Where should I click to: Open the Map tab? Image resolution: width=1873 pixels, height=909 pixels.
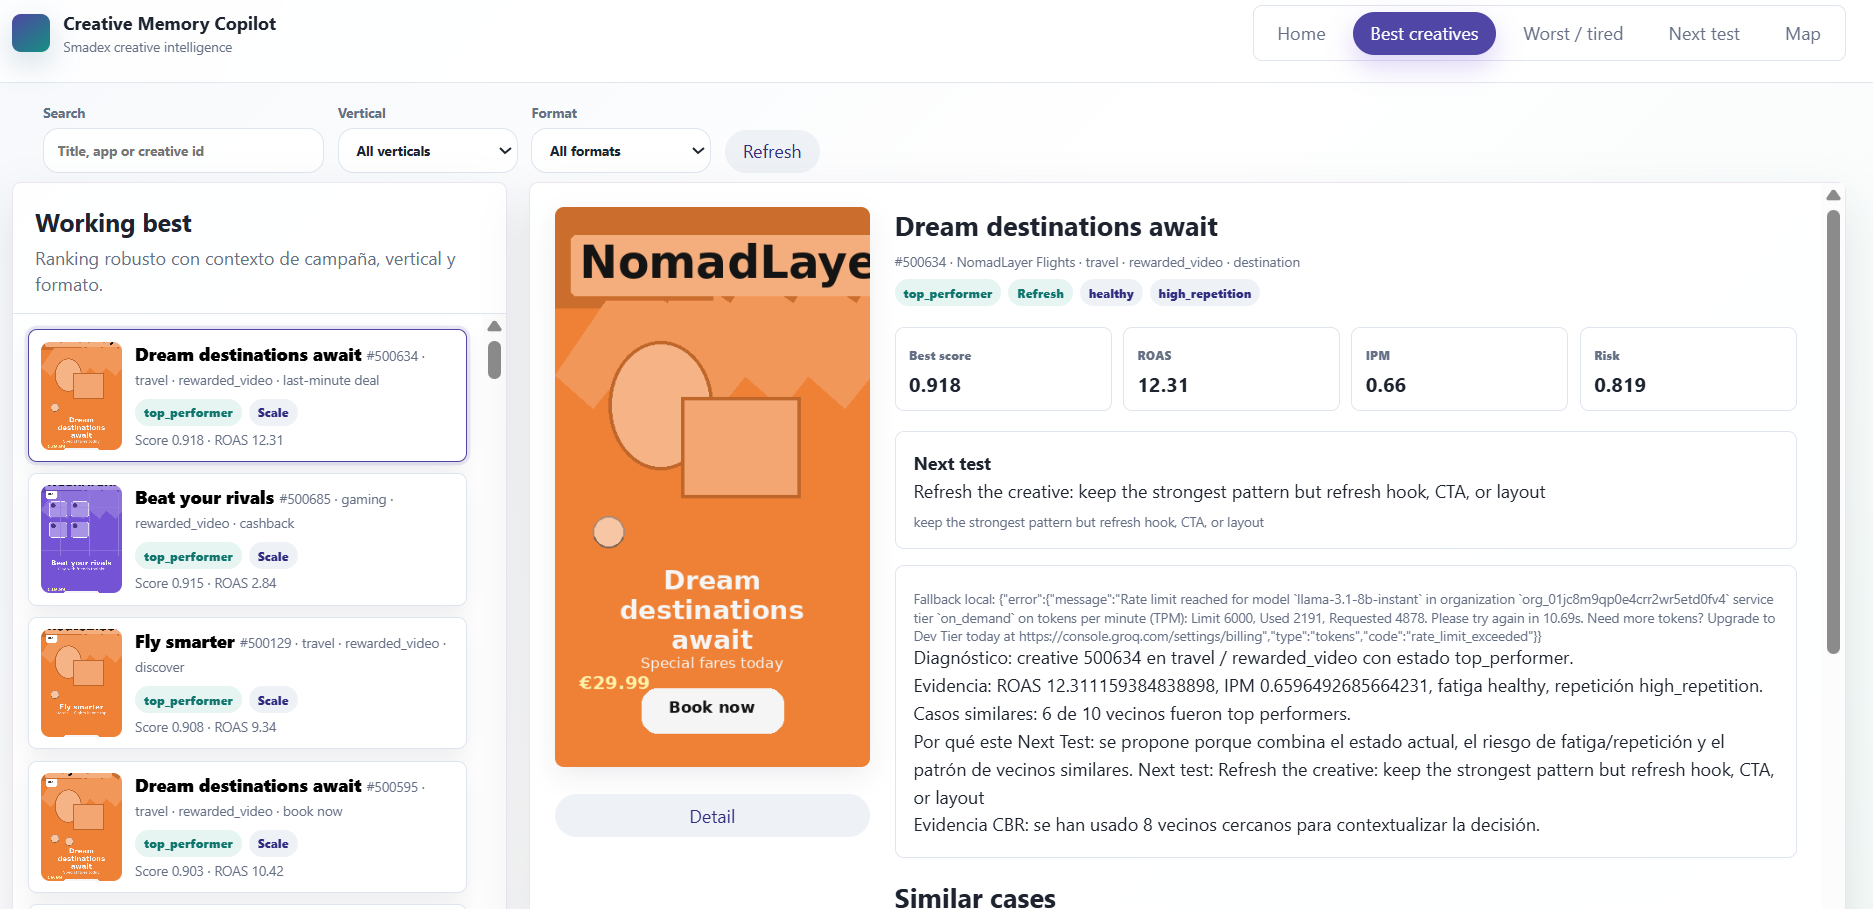pyautogui.click(x=1802, y=34)
